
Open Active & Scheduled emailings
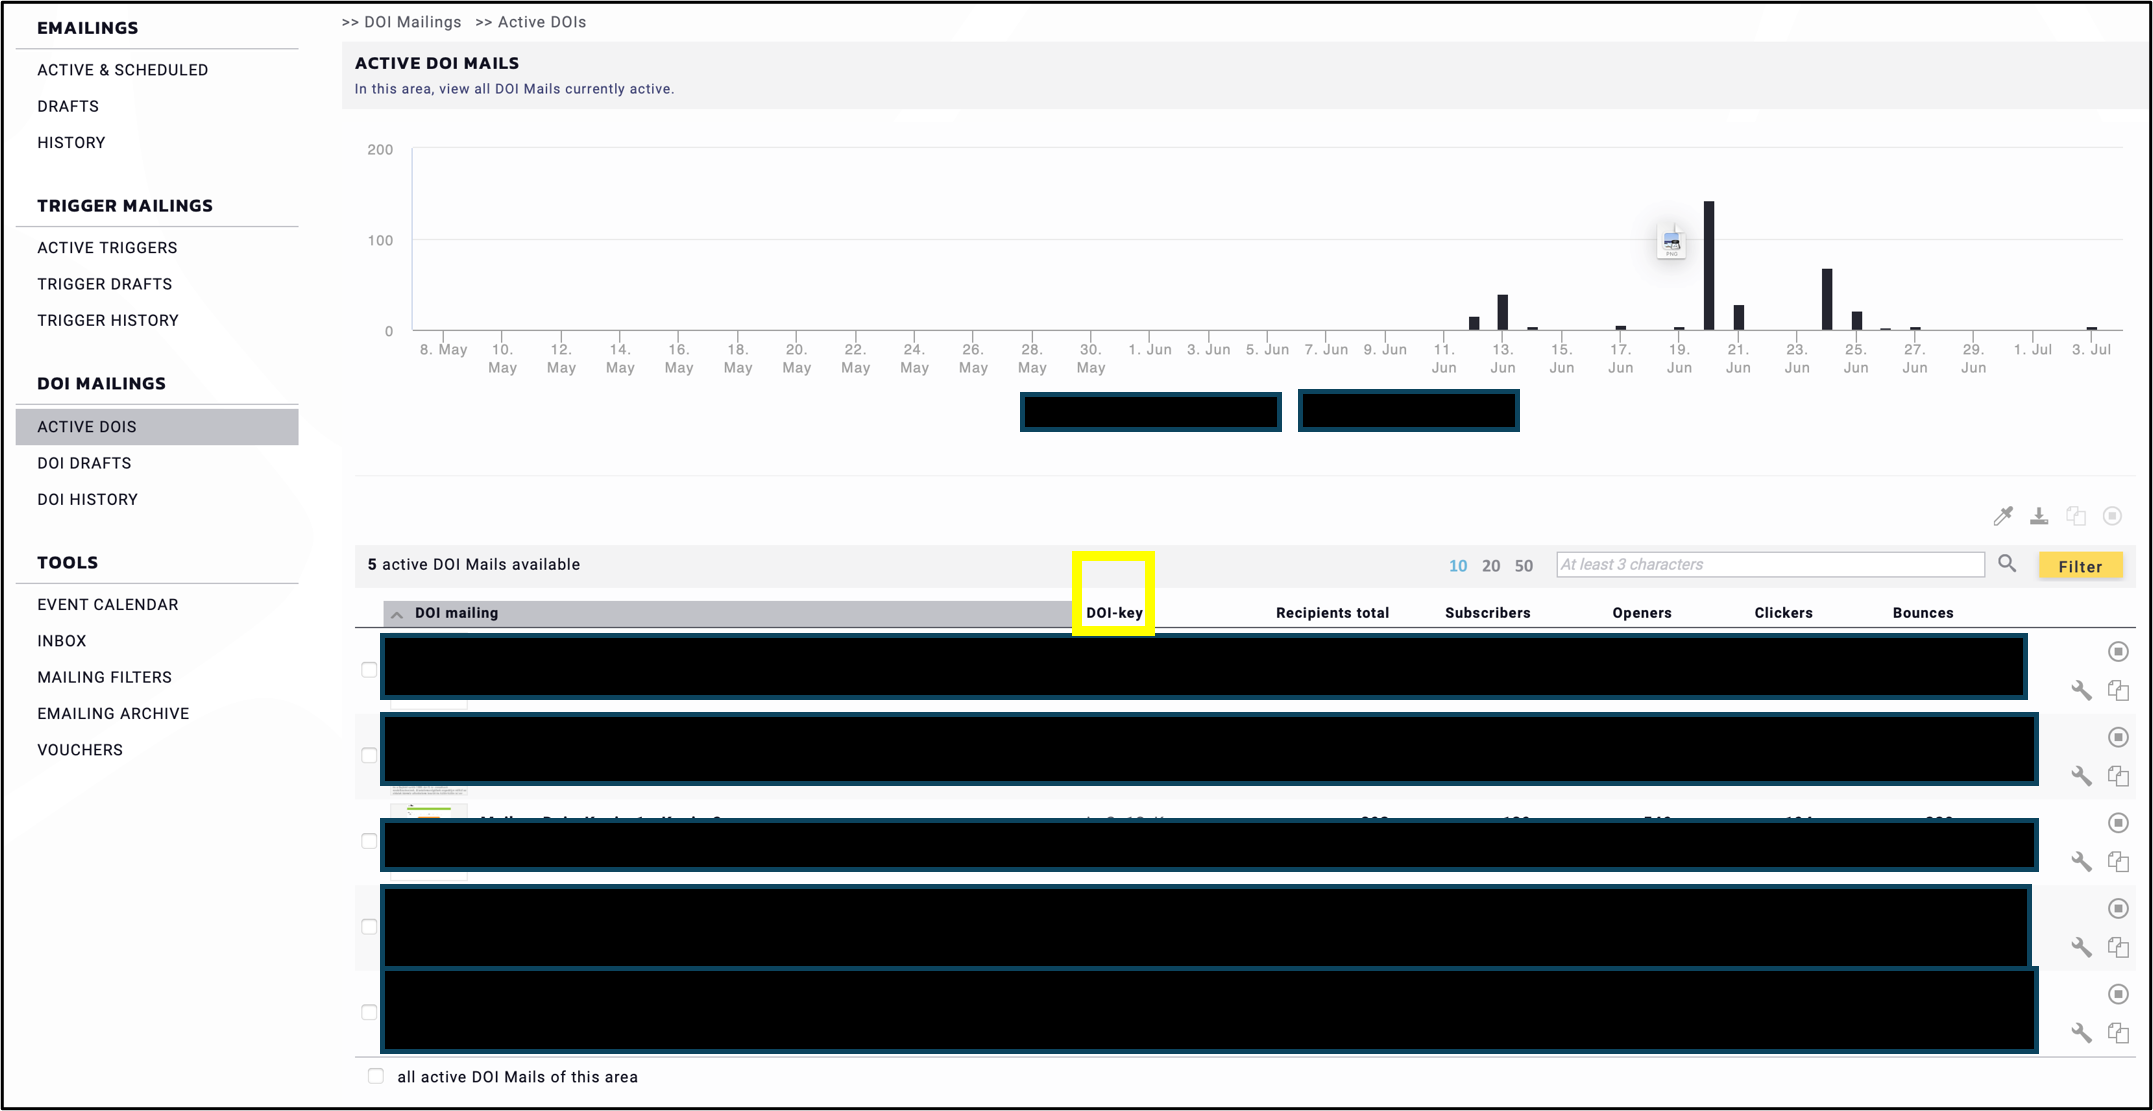pos(123,70)
